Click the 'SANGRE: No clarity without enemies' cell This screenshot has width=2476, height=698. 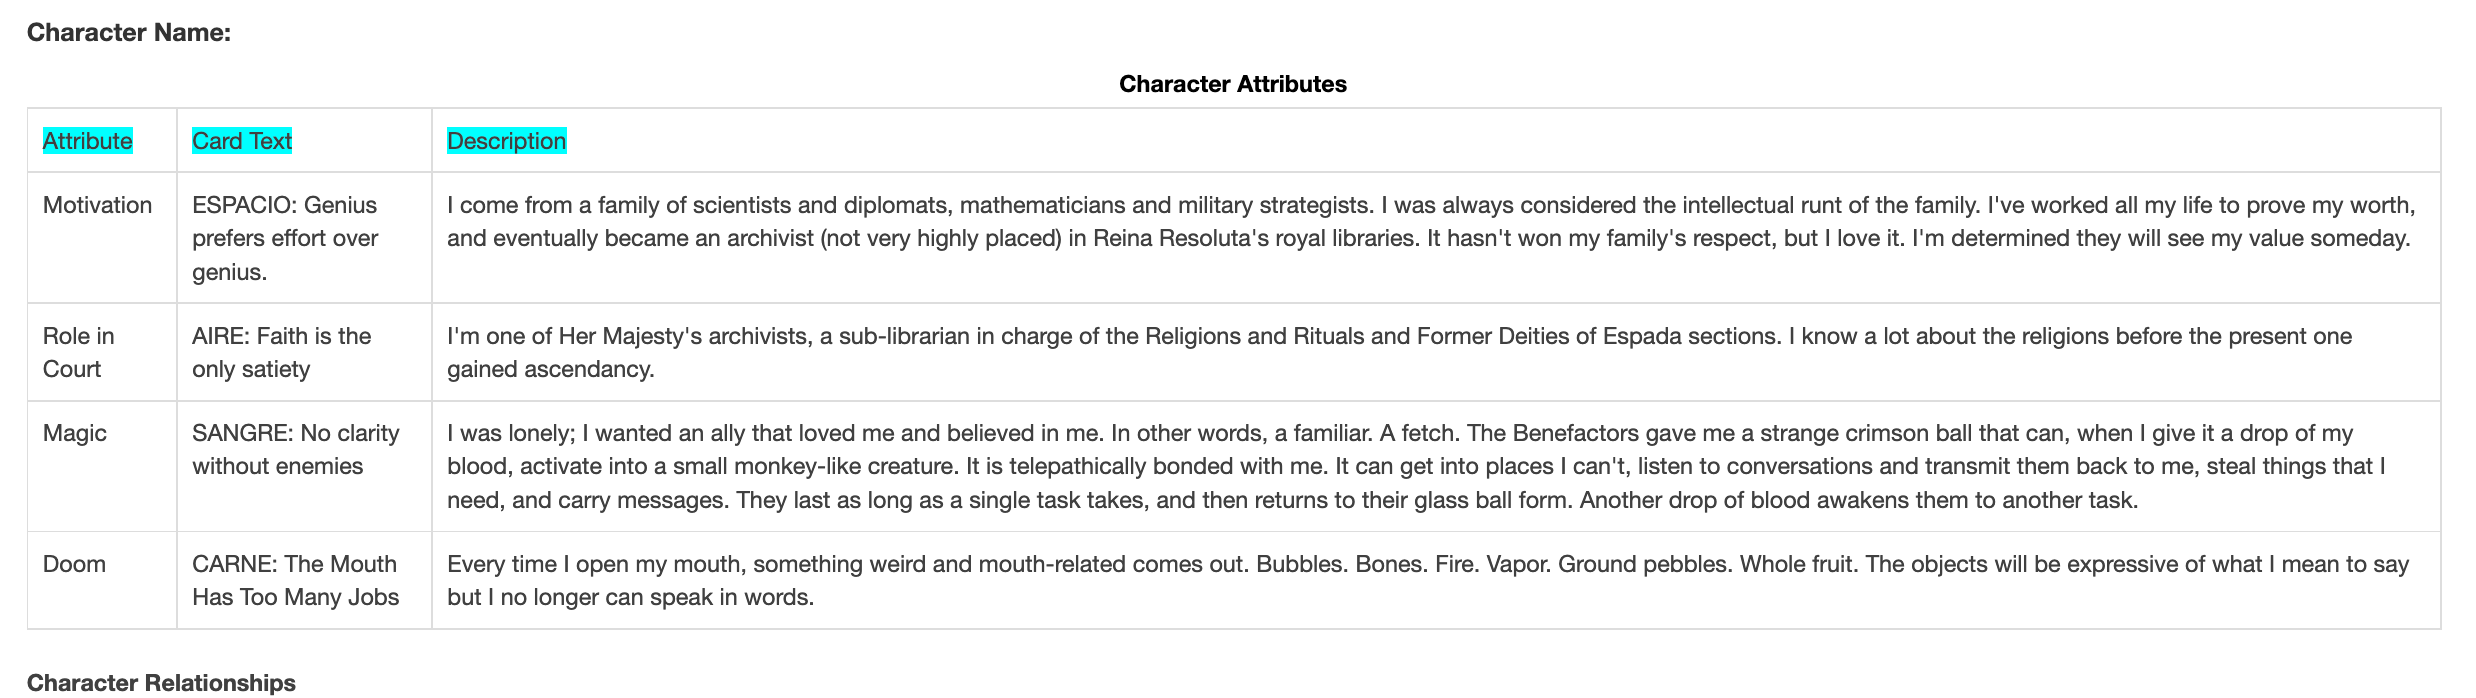pos(295,449)
